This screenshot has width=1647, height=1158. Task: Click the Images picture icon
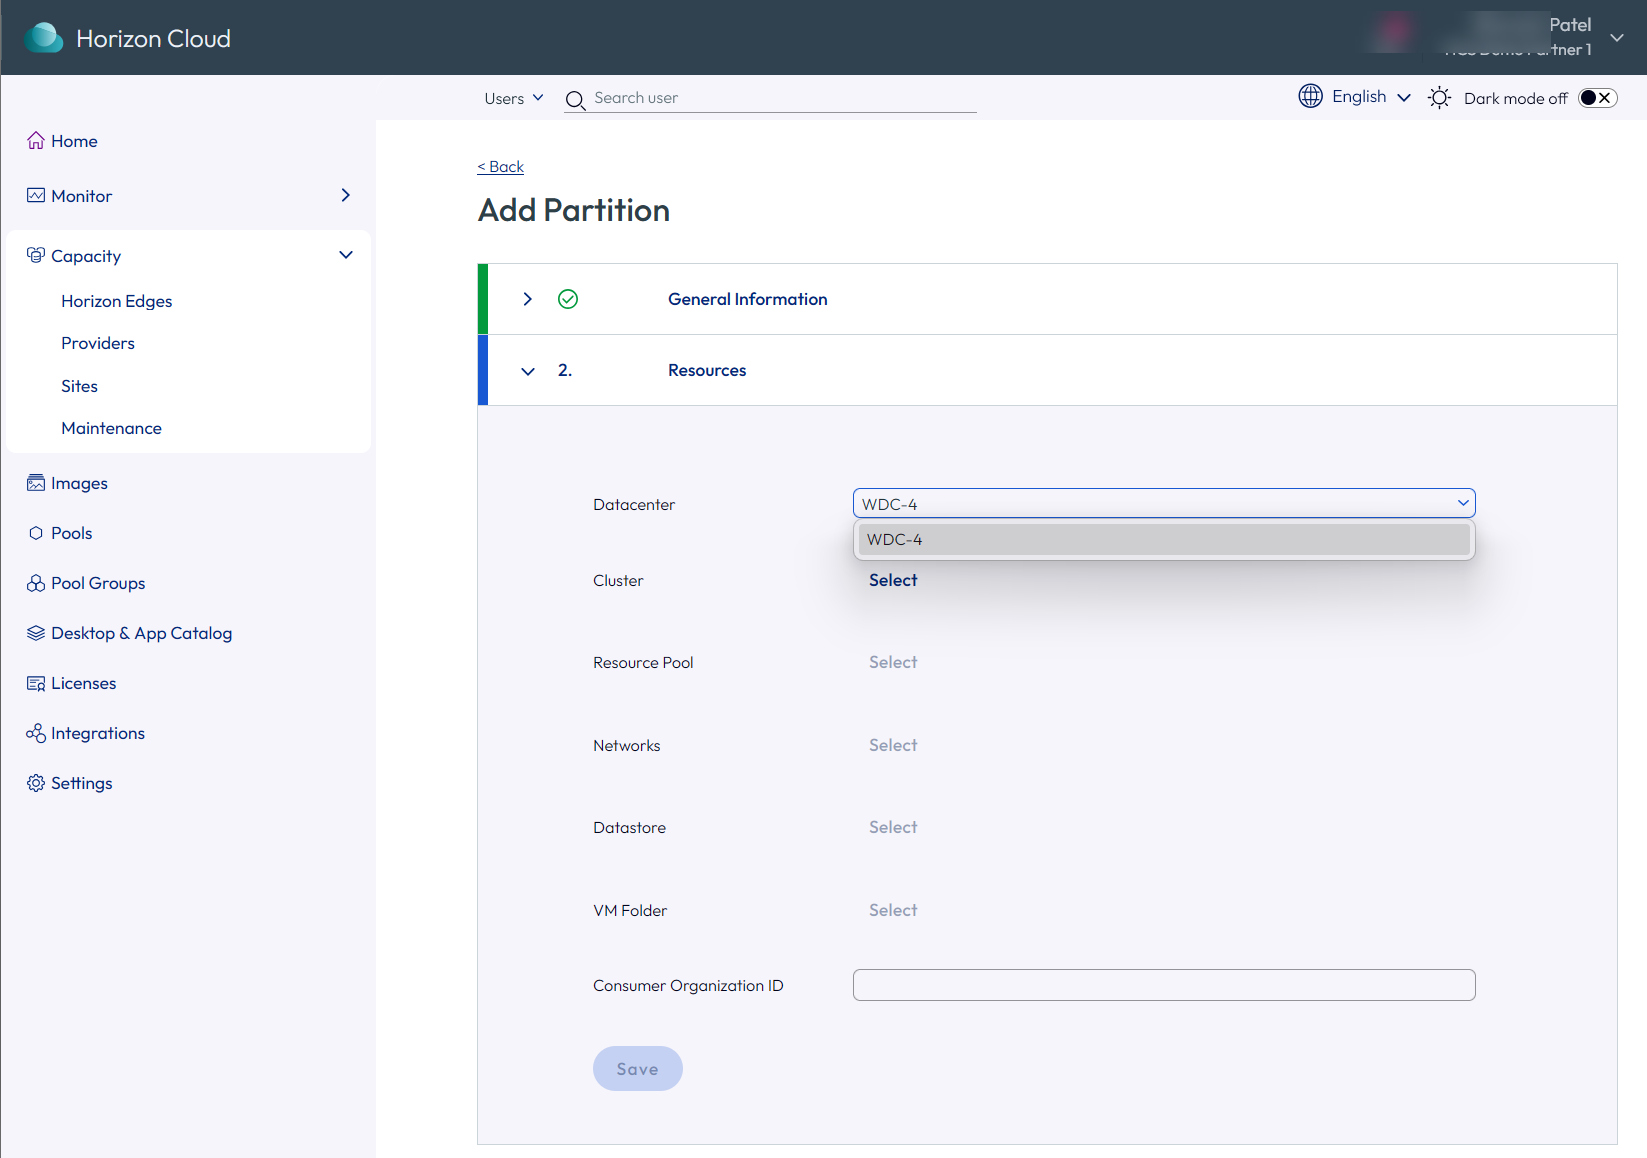click(36, 483)
